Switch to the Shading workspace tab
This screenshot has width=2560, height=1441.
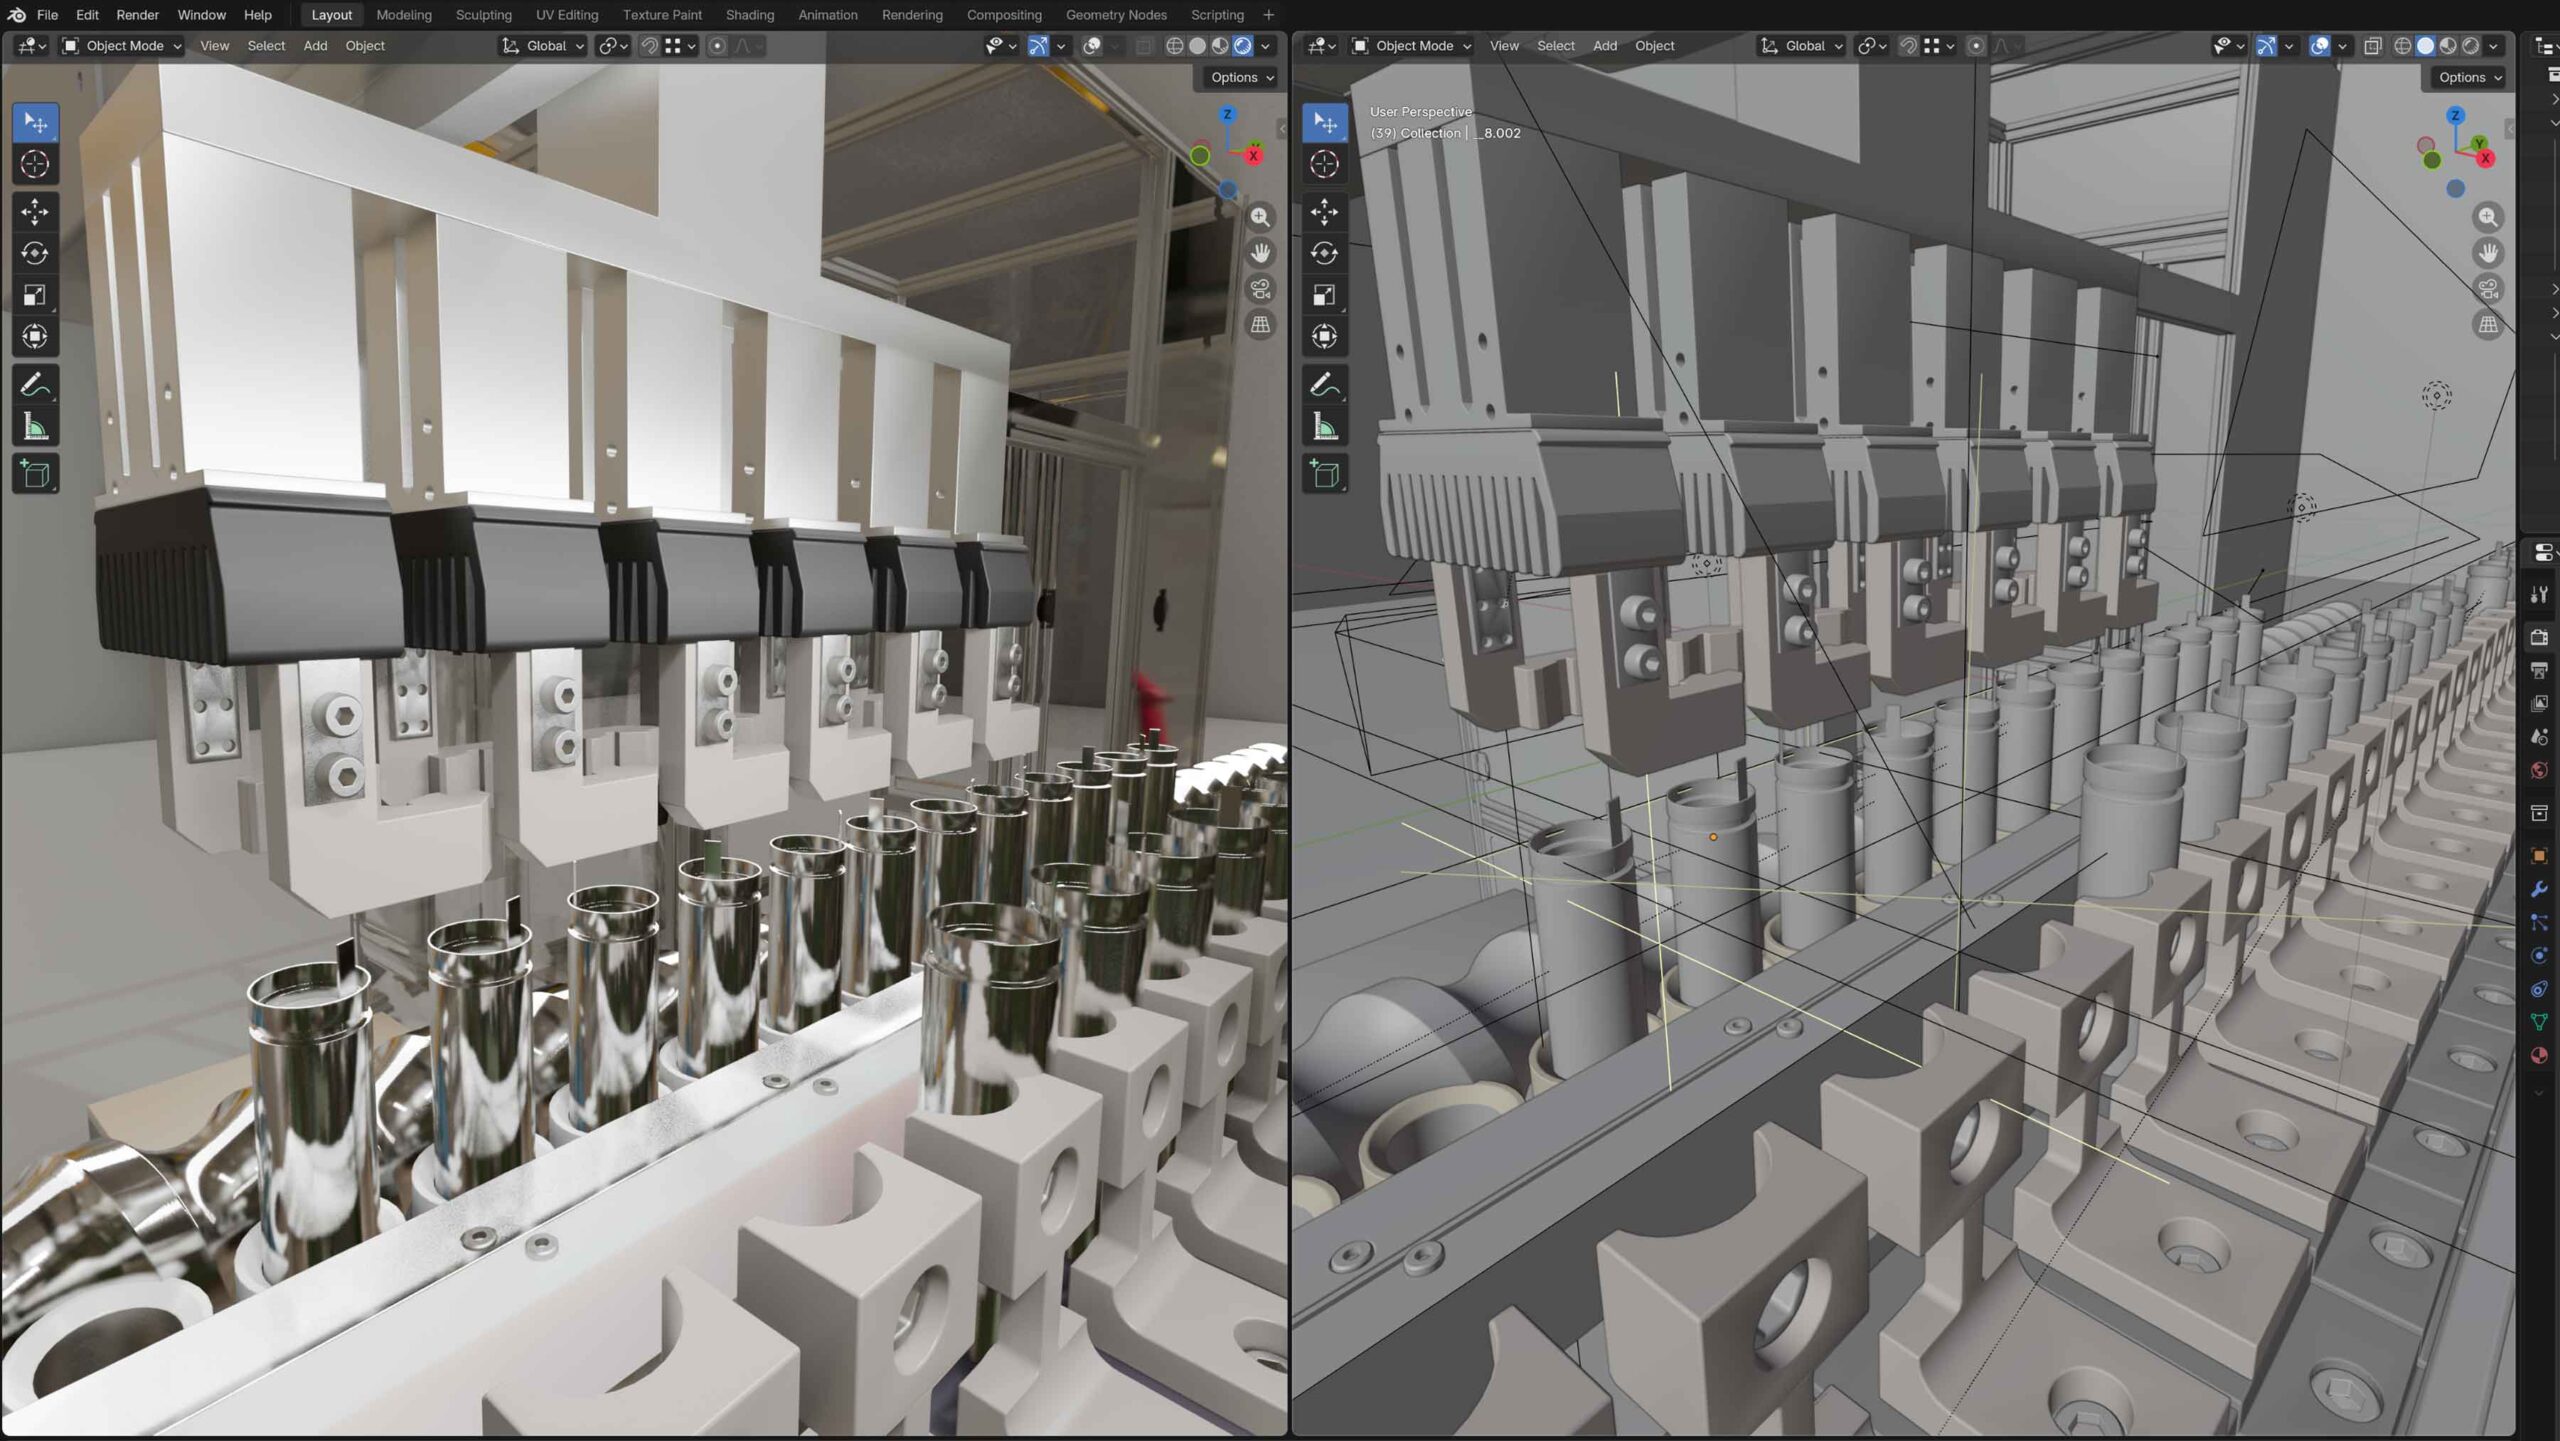pyautogui.click(x=749, y=15)
